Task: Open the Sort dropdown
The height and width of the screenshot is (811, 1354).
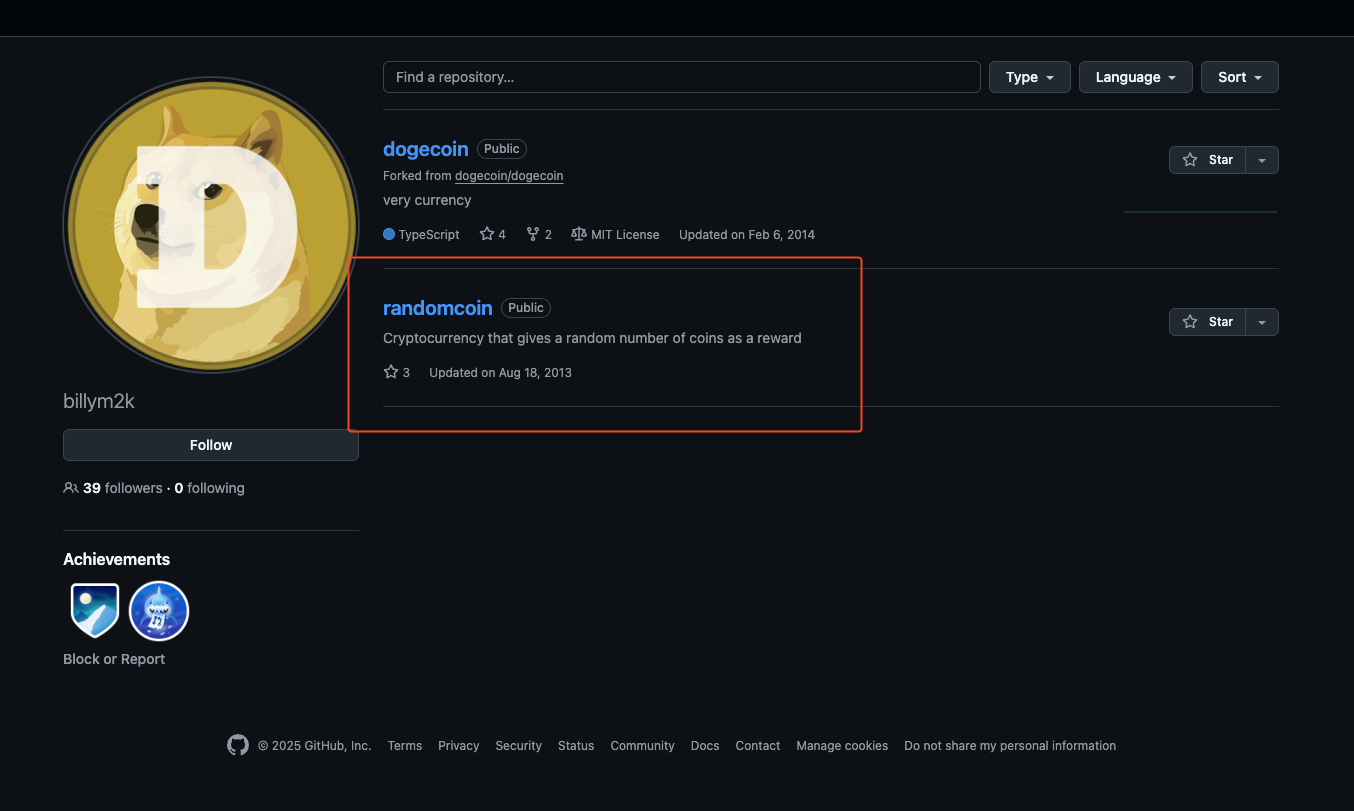Action: click(1239, 76)
